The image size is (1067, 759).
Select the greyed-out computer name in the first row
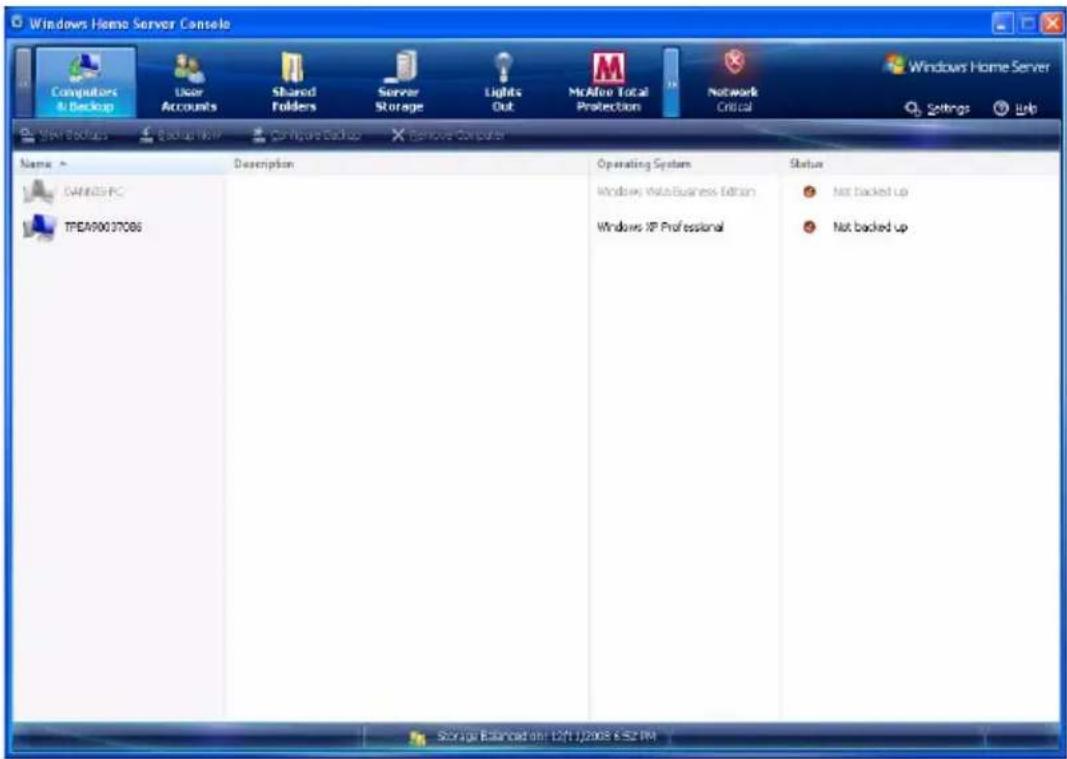point(94,192)
